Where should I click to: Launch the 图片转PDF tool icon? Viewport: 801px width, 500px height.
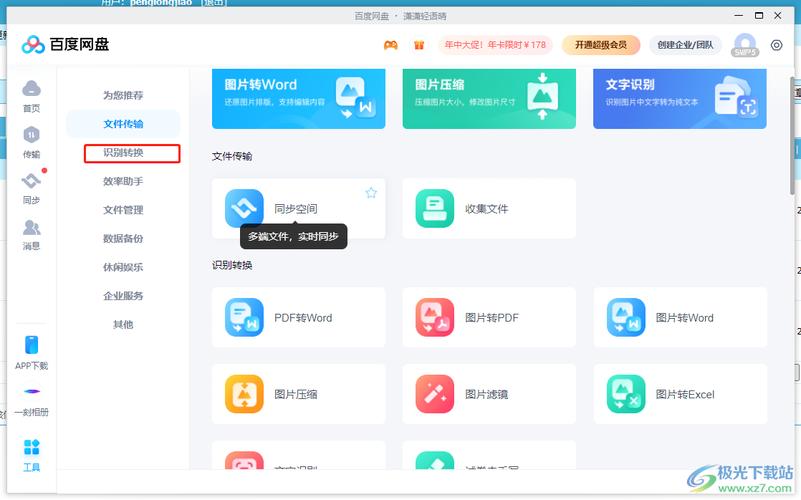tap(435, 317)
